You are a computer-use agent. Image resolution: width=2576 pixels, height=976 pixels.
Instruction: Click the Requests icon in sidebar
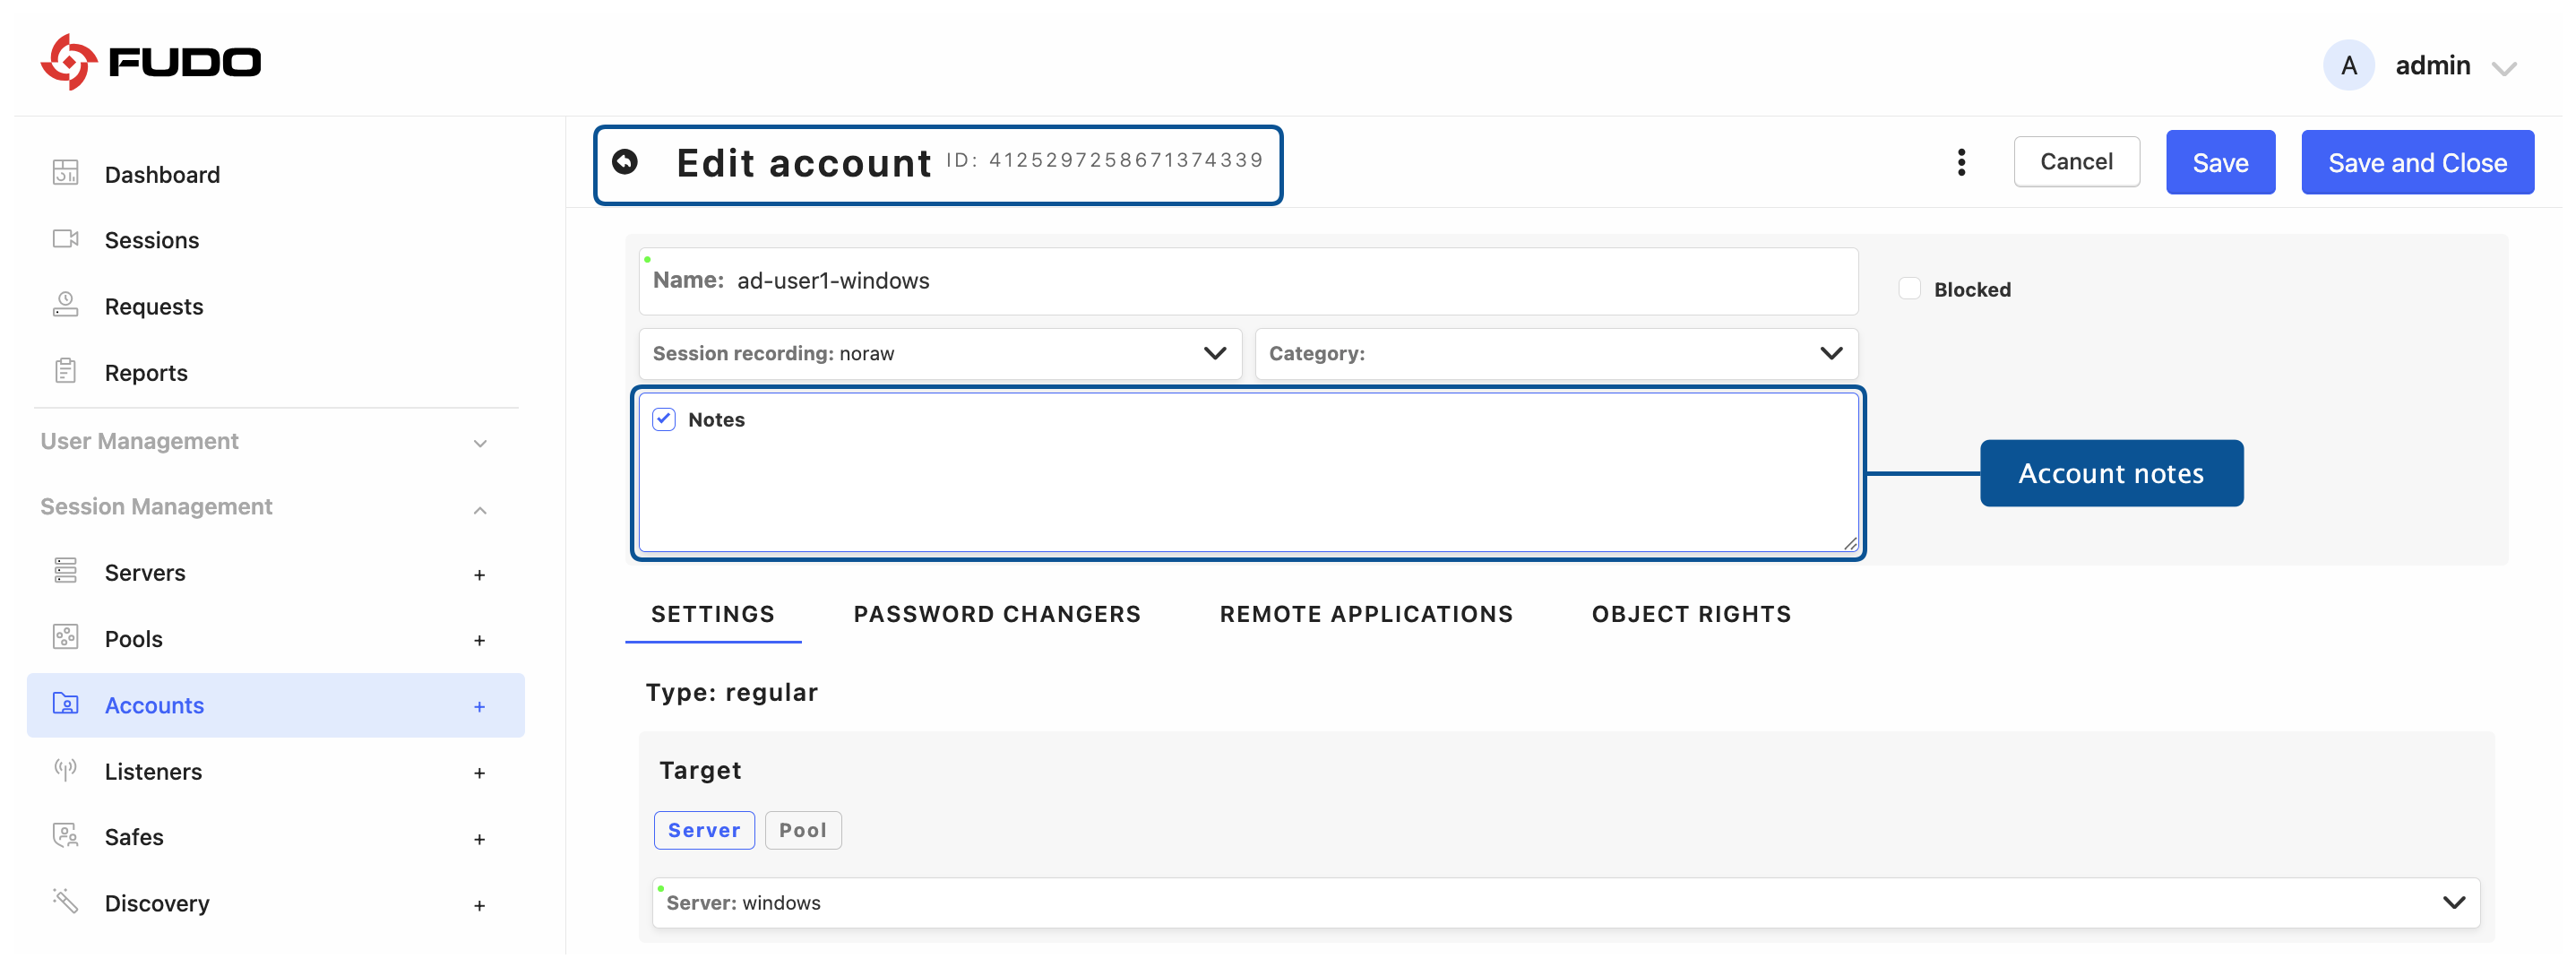66,305
